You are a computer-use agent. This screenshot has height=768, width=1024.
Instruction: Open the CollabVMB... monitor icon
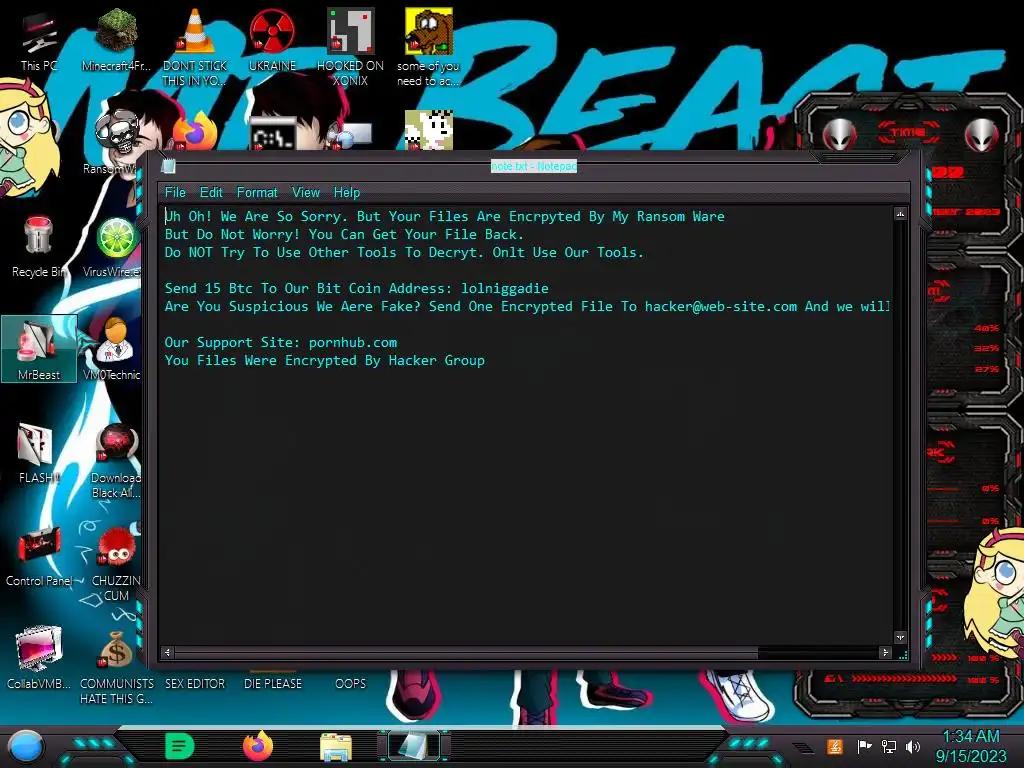tap(38, 658)
